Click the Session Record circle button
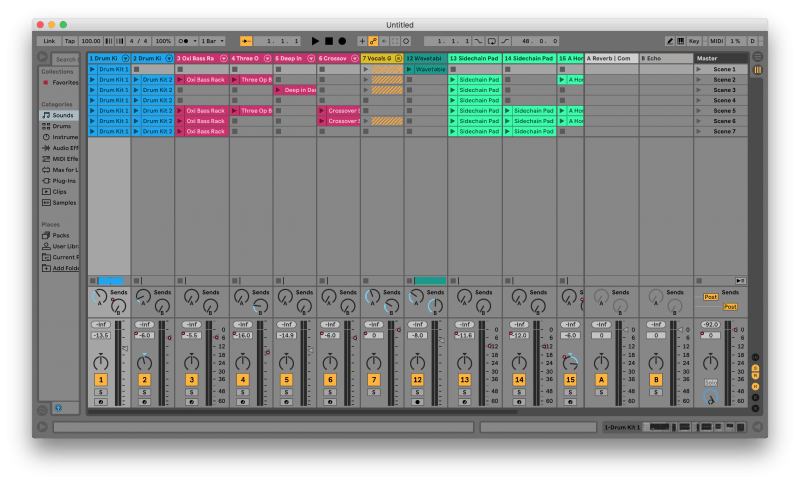 tap(406, 41)
